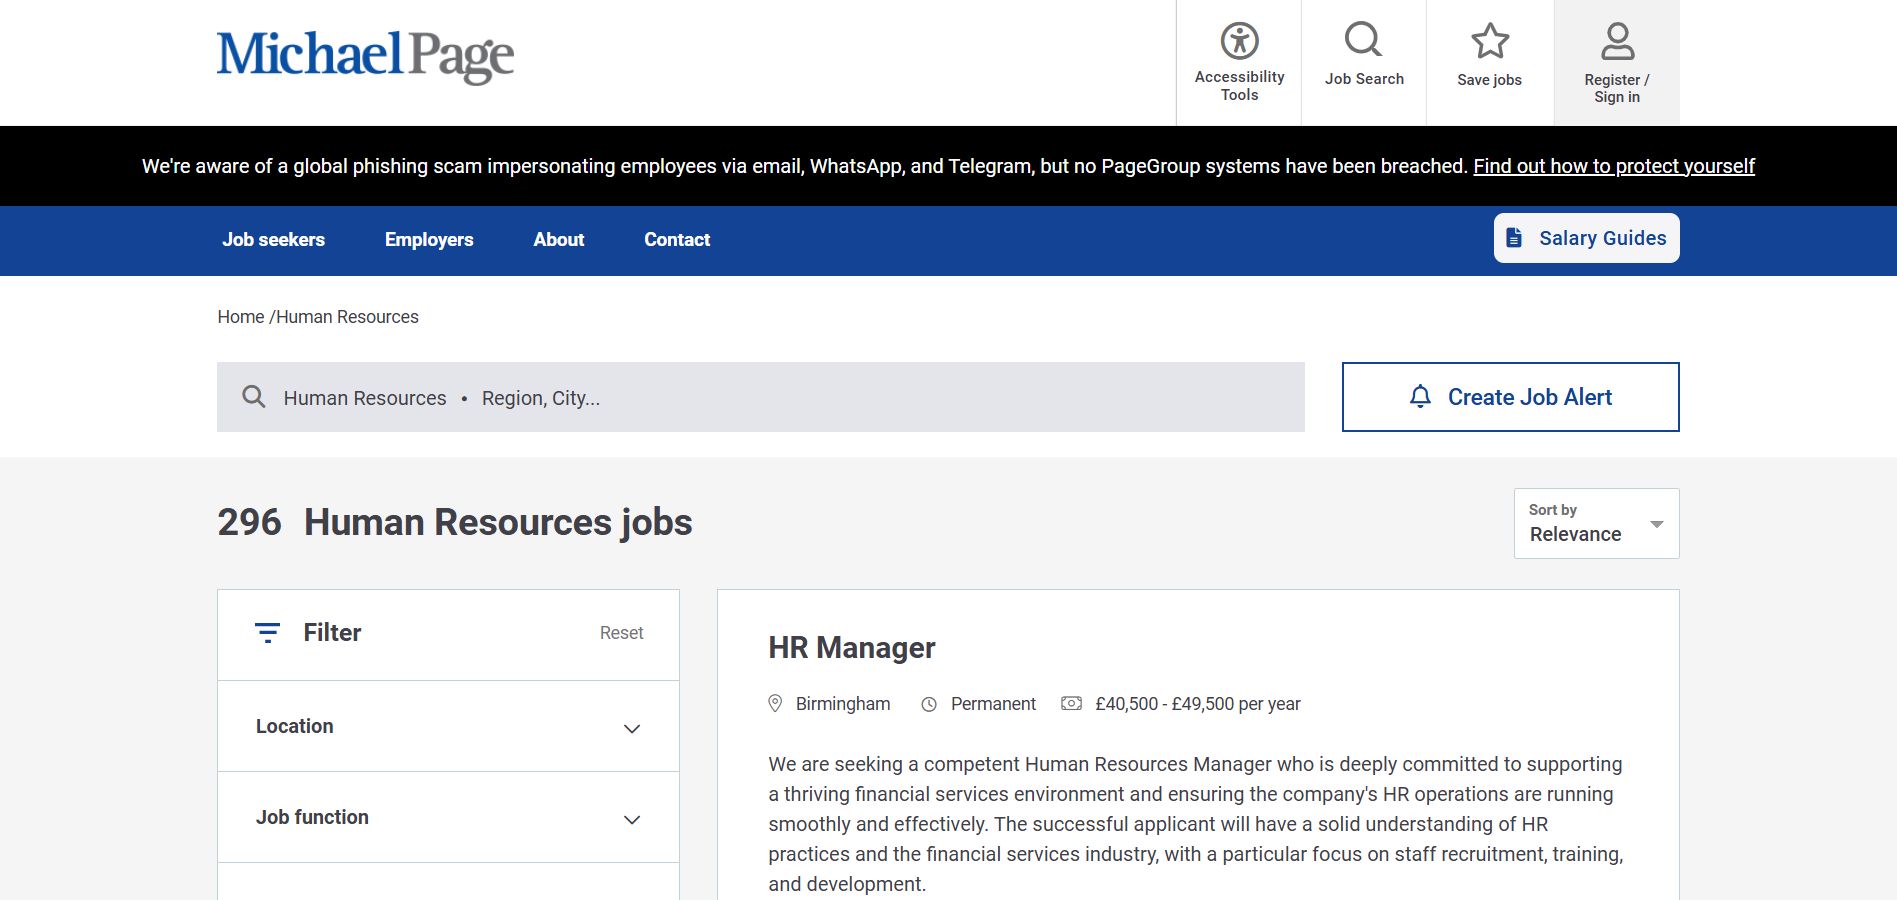This screenshot has height=900, width=1897.
Task: Select the About navigation item
Action: (558, 239)
